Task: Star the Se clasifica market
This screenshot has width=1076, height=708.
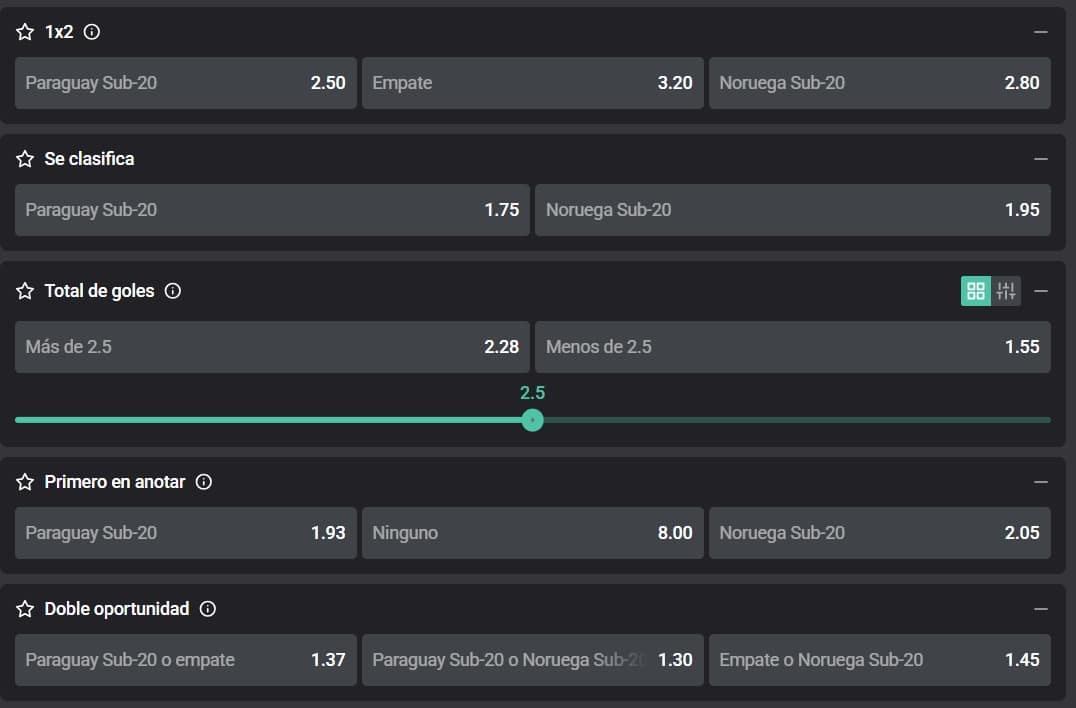Action: click(x=25, y=159)
